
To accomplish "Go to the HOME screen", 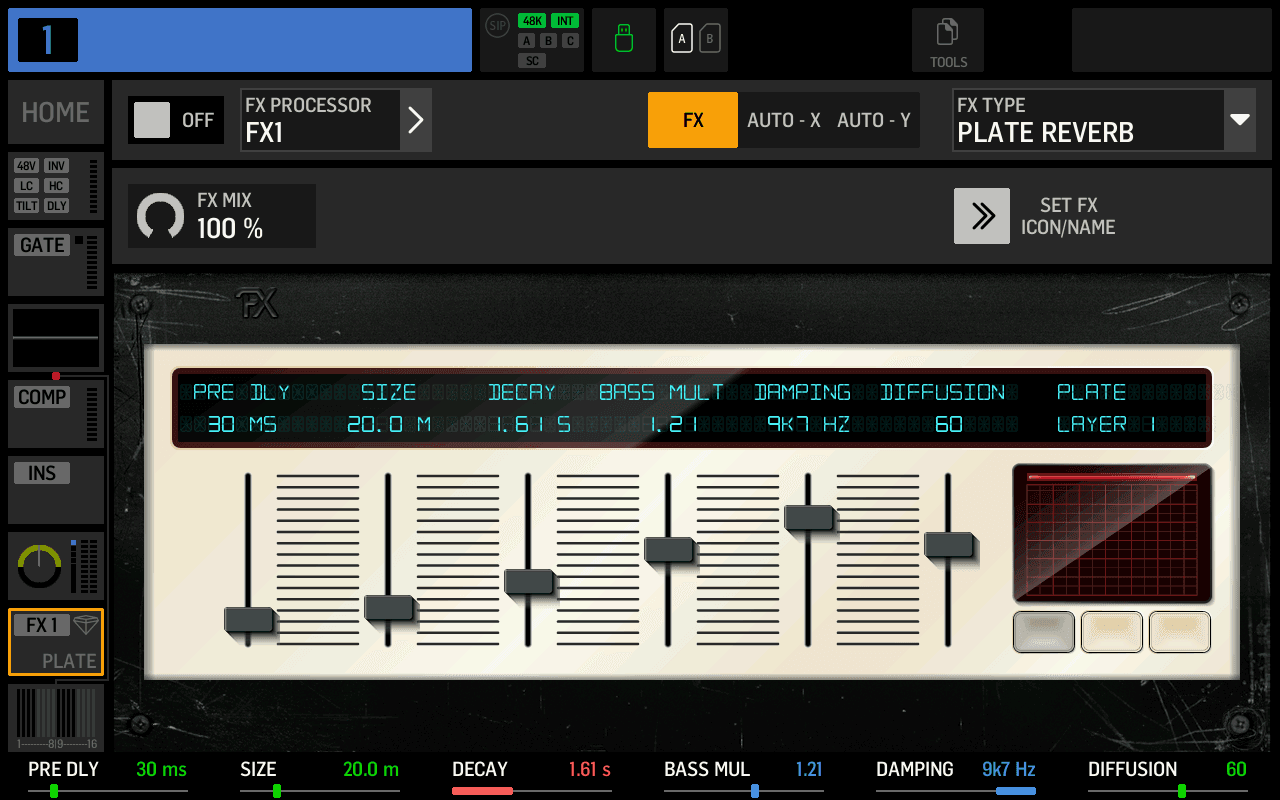I will [x=55, y=112].
